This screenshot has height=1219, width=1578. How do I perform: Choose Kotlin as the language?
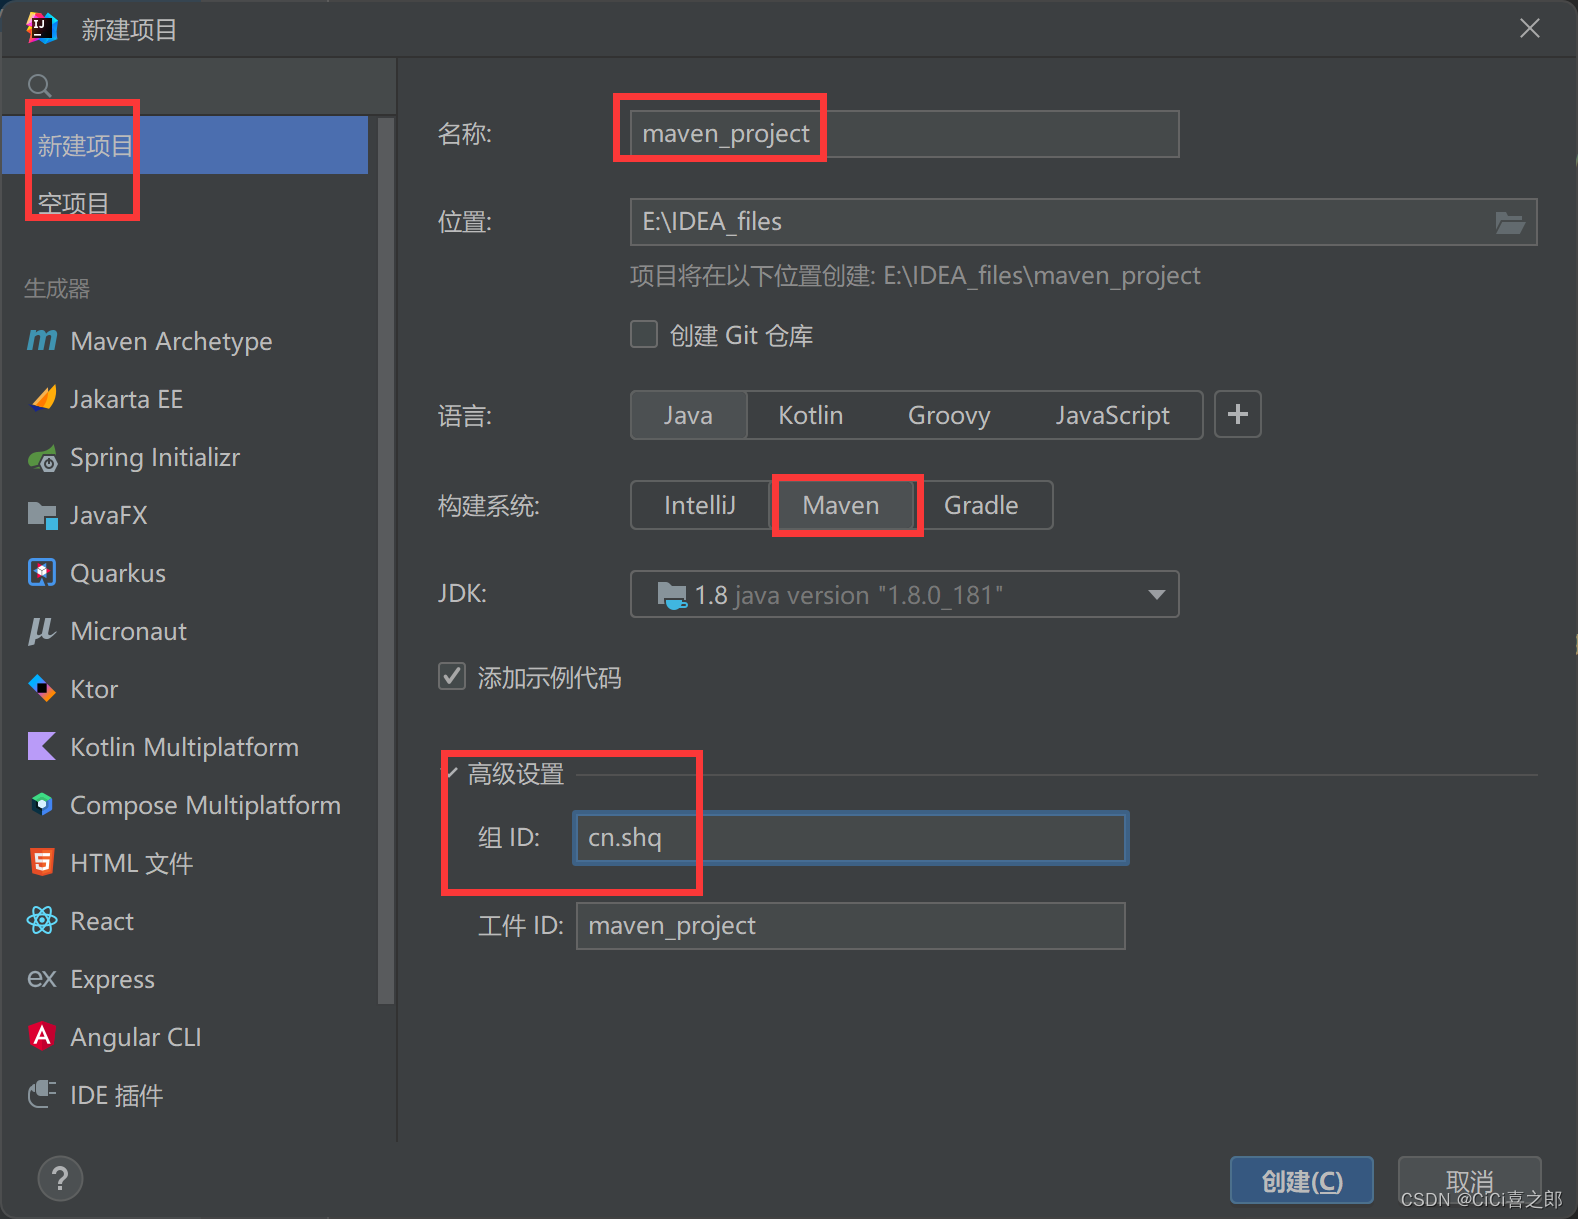click(811, 415)
